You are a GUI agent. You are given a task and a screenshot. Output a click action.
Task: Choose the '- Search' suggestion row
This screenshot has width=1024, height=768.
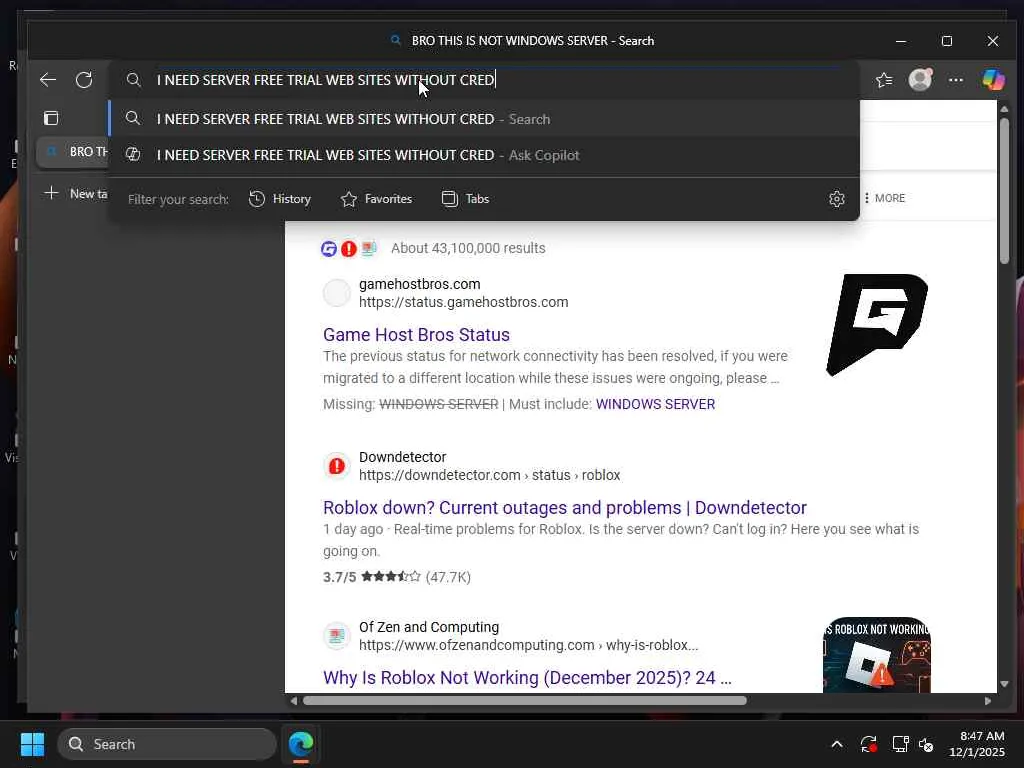(483, 119)
